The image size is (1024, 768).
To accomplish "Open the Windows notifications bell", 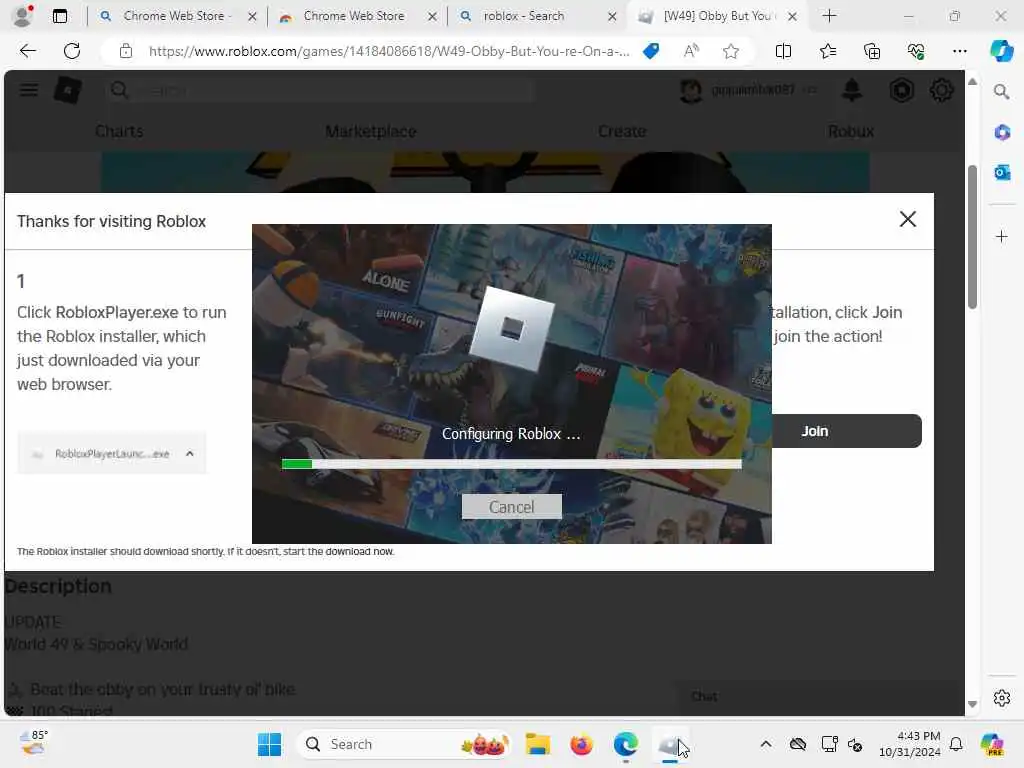I will click(956, 744).
